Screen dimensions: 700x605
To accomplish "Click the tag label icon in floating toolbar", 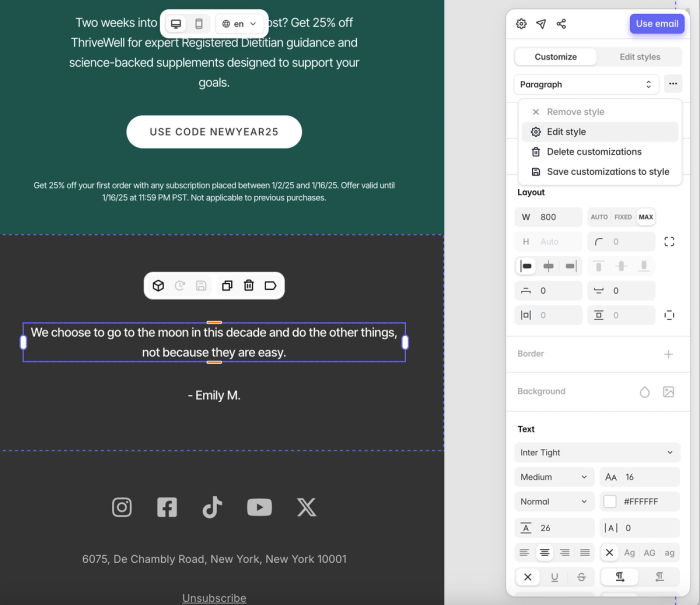I will (270, 286).
